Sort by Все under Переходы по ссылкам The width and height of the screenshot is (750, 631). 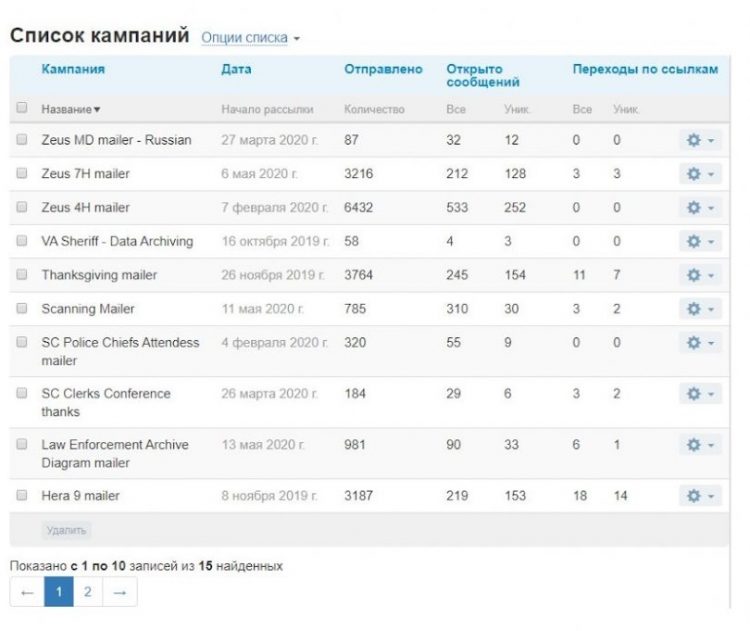pyautogui.click(x=582, y=110)
